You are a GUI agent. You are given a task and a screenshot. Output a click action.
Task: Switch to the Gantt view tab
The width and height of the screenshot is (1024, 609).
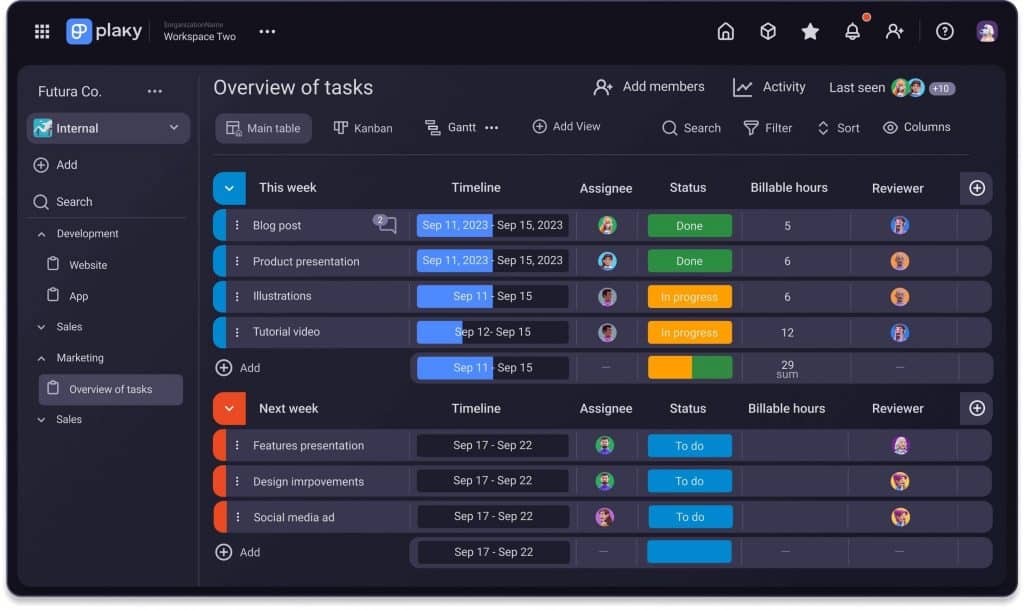point(450,128)
